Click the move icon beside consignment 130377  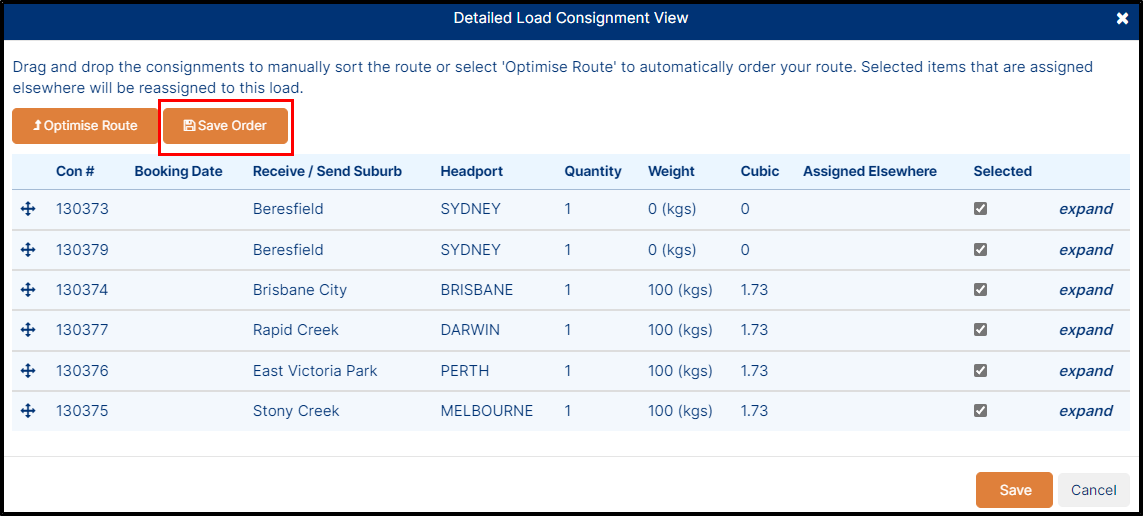click(28, 330)
